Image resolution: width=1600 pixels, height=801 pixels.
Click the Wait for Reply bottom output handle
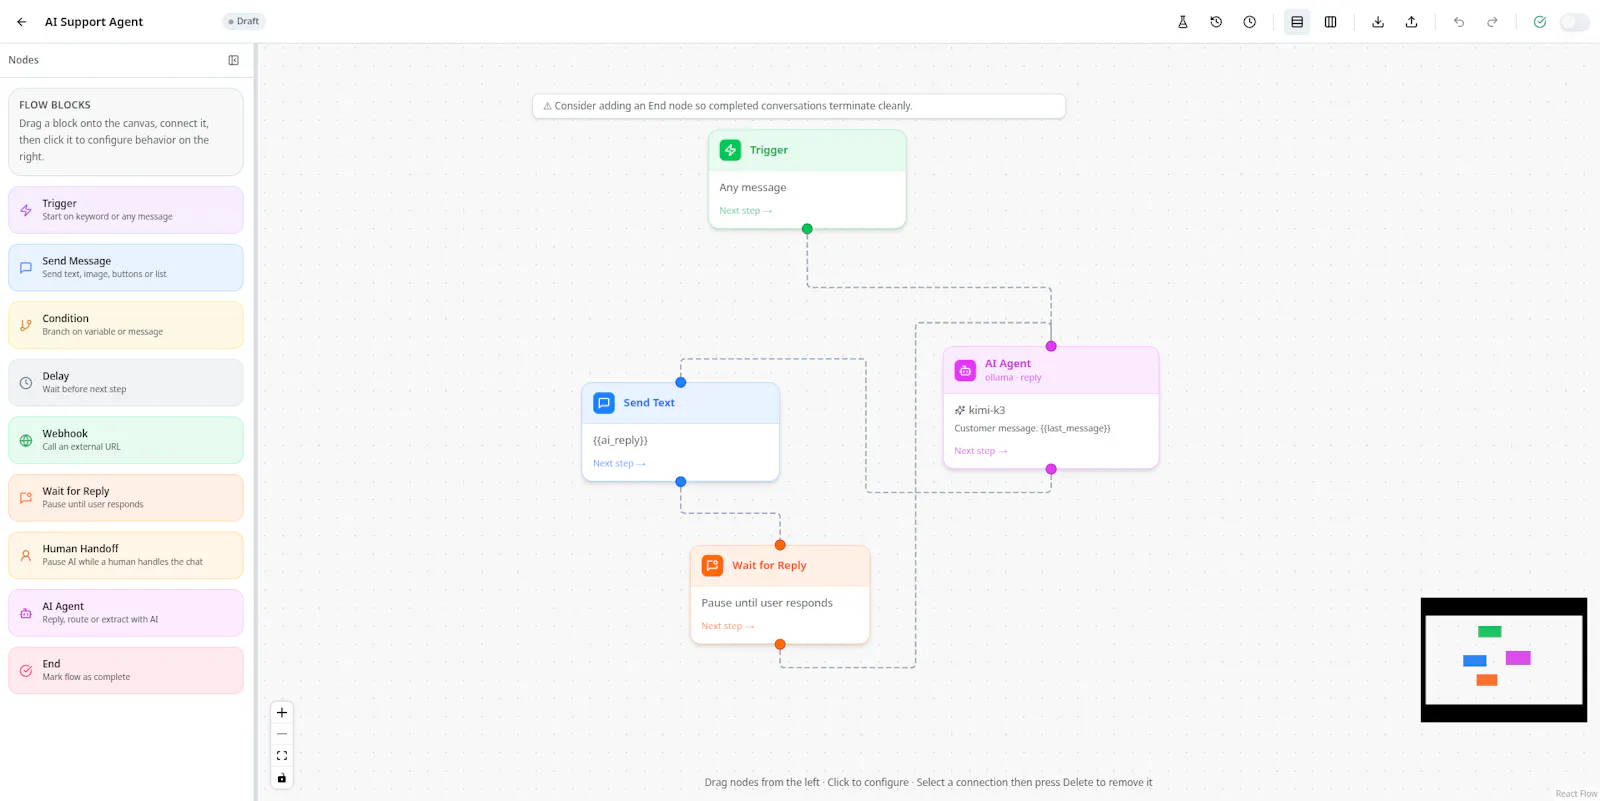point(780,645)
